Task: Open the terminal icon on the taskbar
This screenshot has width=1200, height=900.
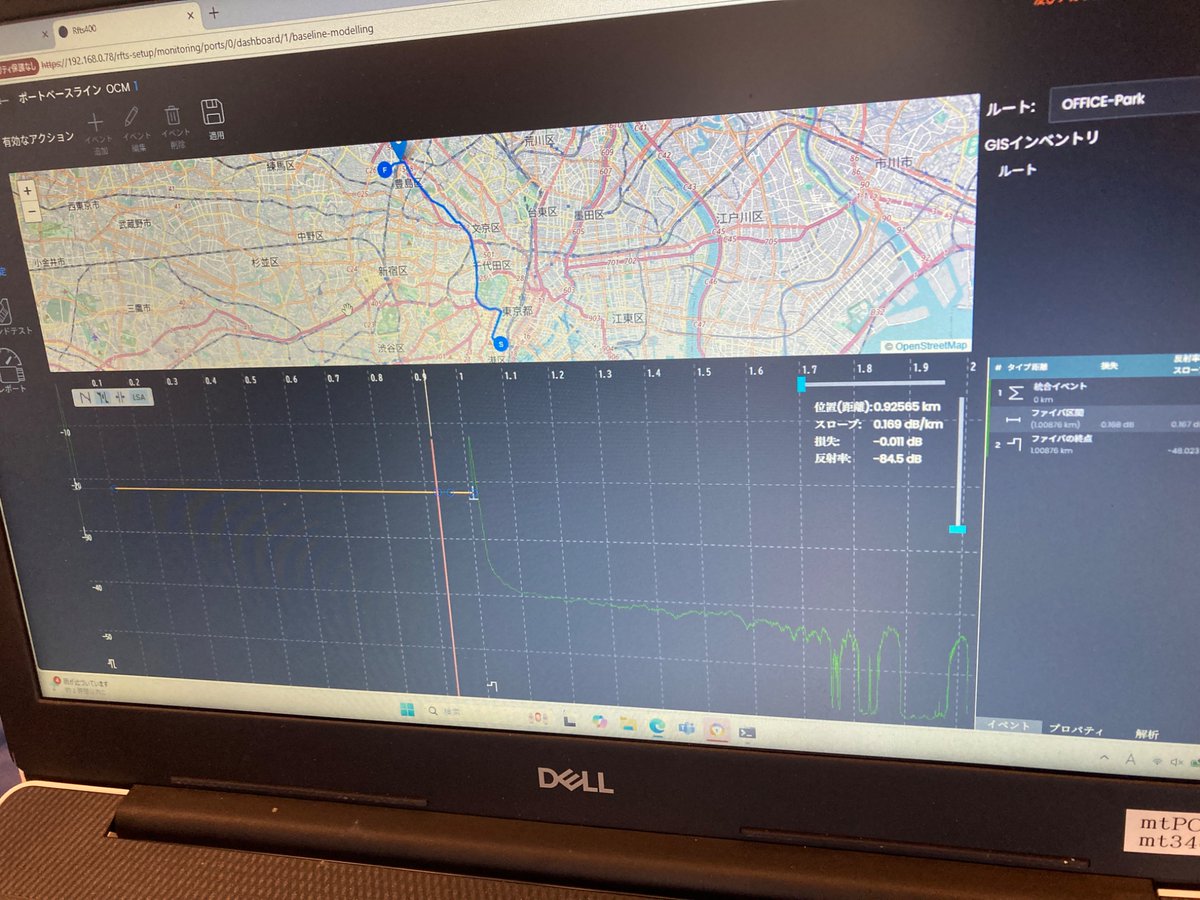Action: click(746, 732)
